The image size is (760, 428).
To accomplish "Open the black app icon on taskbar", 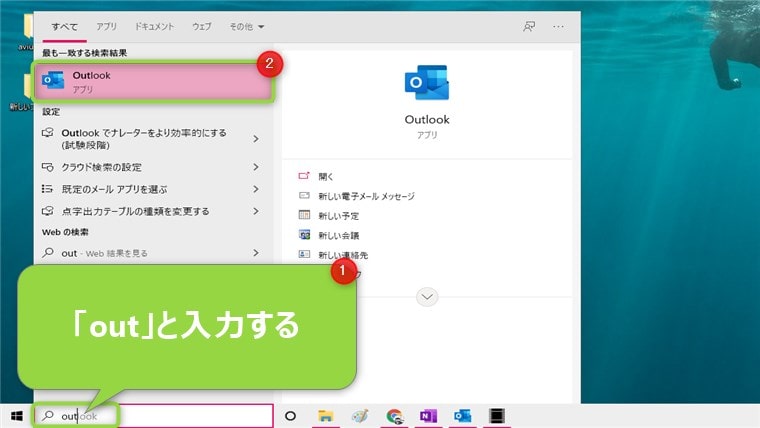I will coord(497,416).
